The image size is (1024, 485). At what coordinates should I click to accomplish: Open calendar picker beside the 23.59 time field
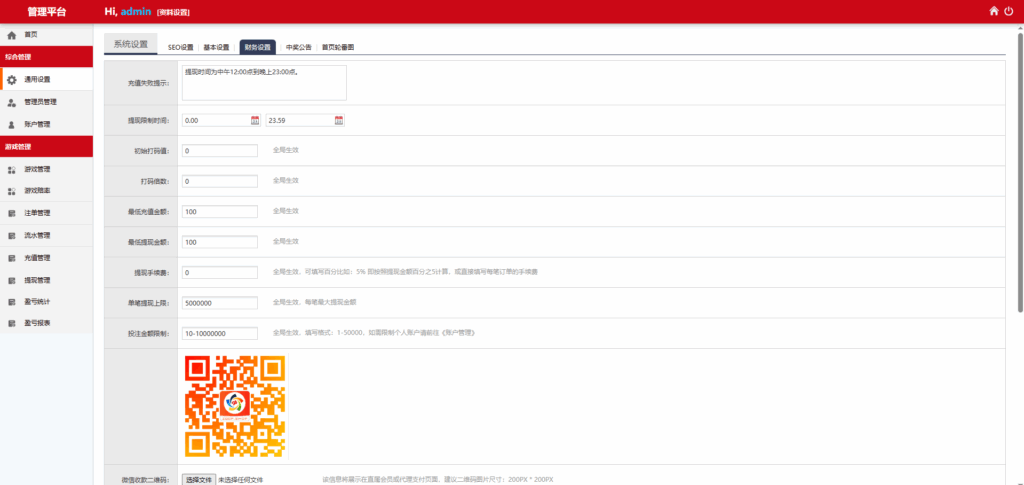tap(339, 120)
